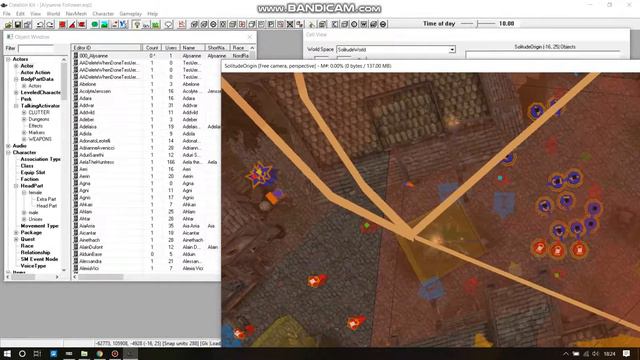Sort by the Name column header
Viewport: 640px width, 360px height.
pyautogui.click(x=192, y=48)
